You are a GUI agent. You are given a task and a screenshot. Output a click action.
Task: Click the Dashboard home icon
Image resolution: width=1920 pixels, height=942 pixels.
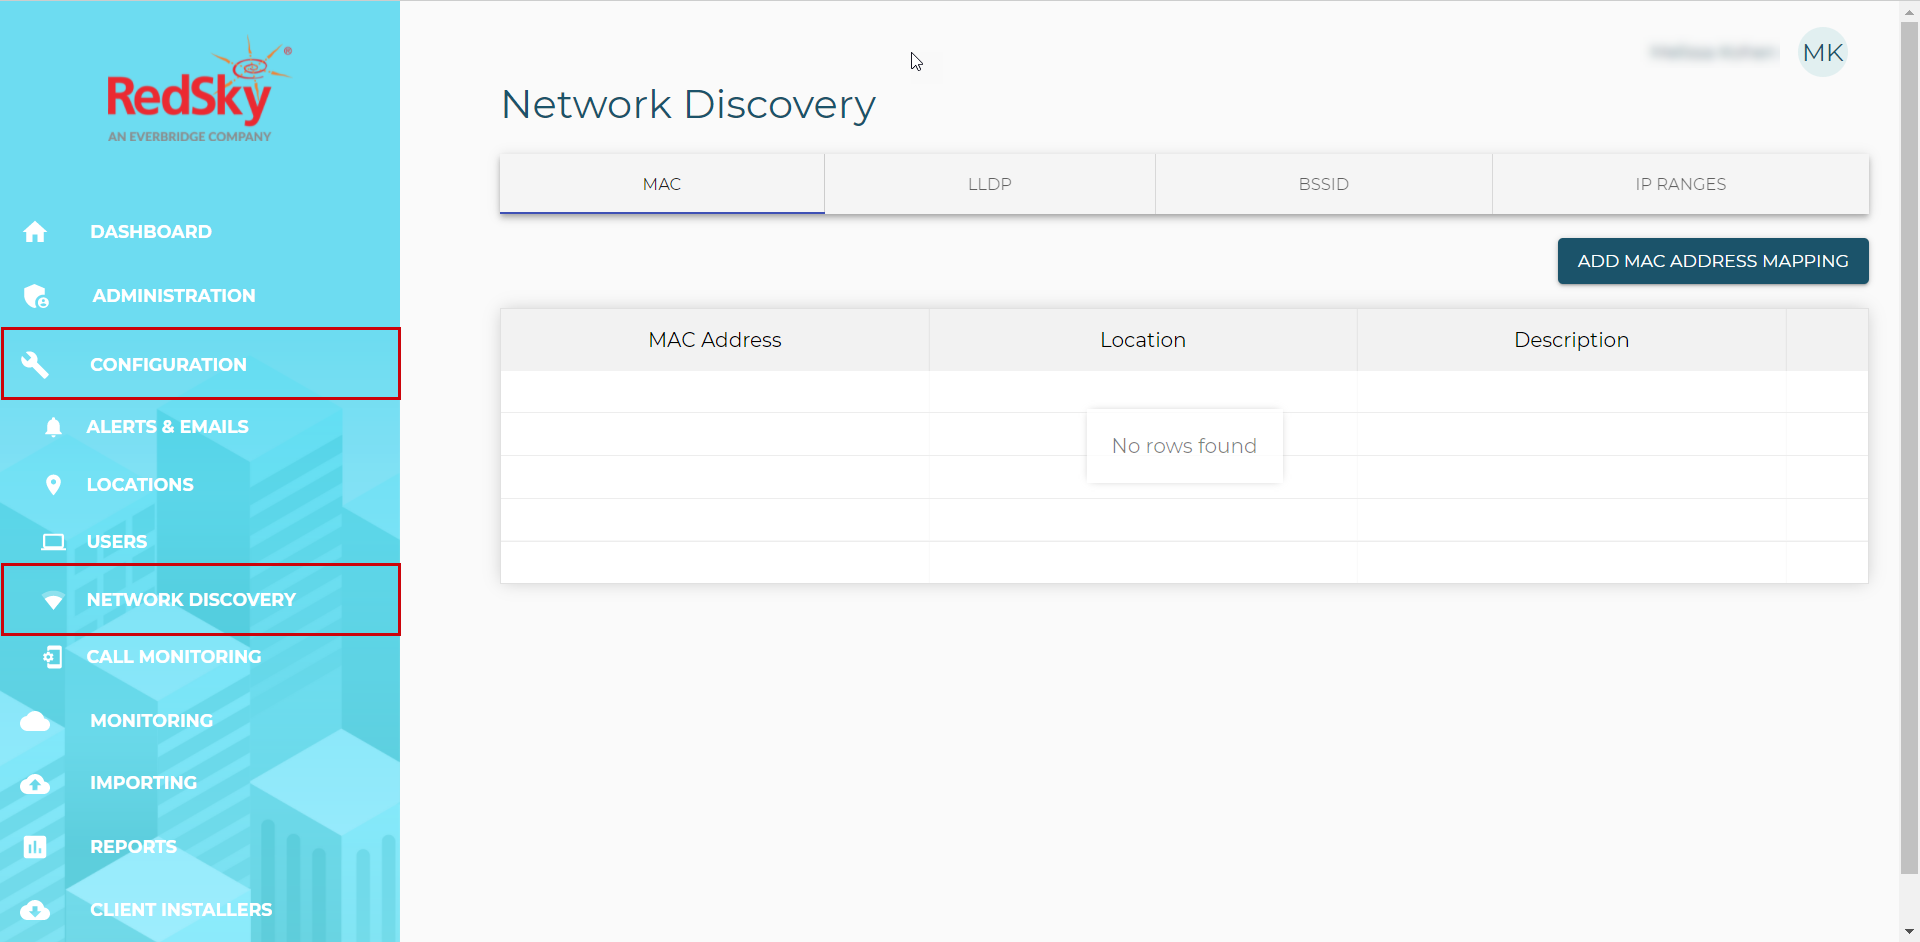point(35,232)
